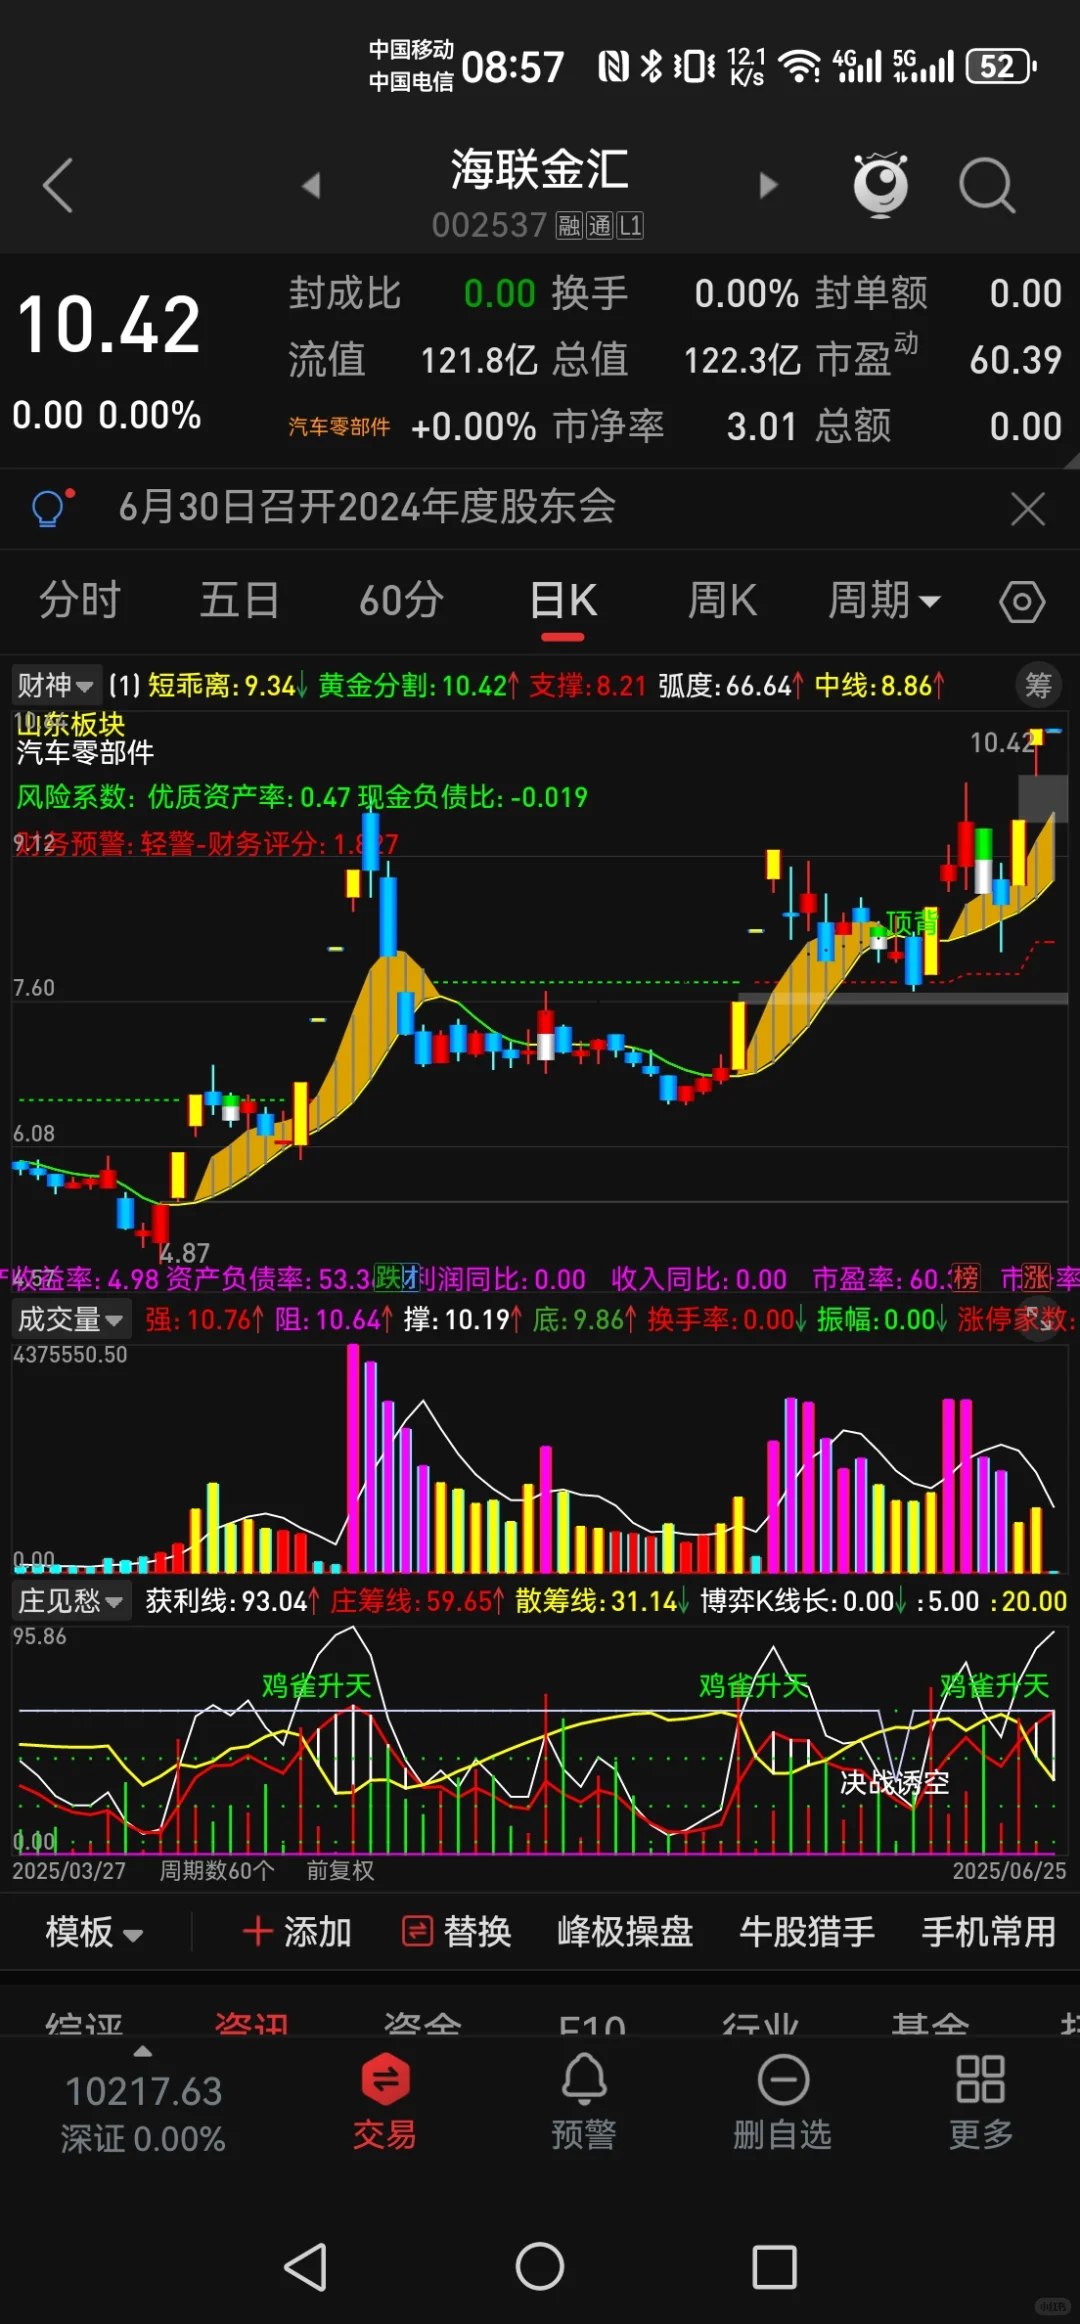Tap the 筹 chip distribution button
Image resolution: width=1080 pixels, height=2324 pixels.
[x=1038, y=685]
